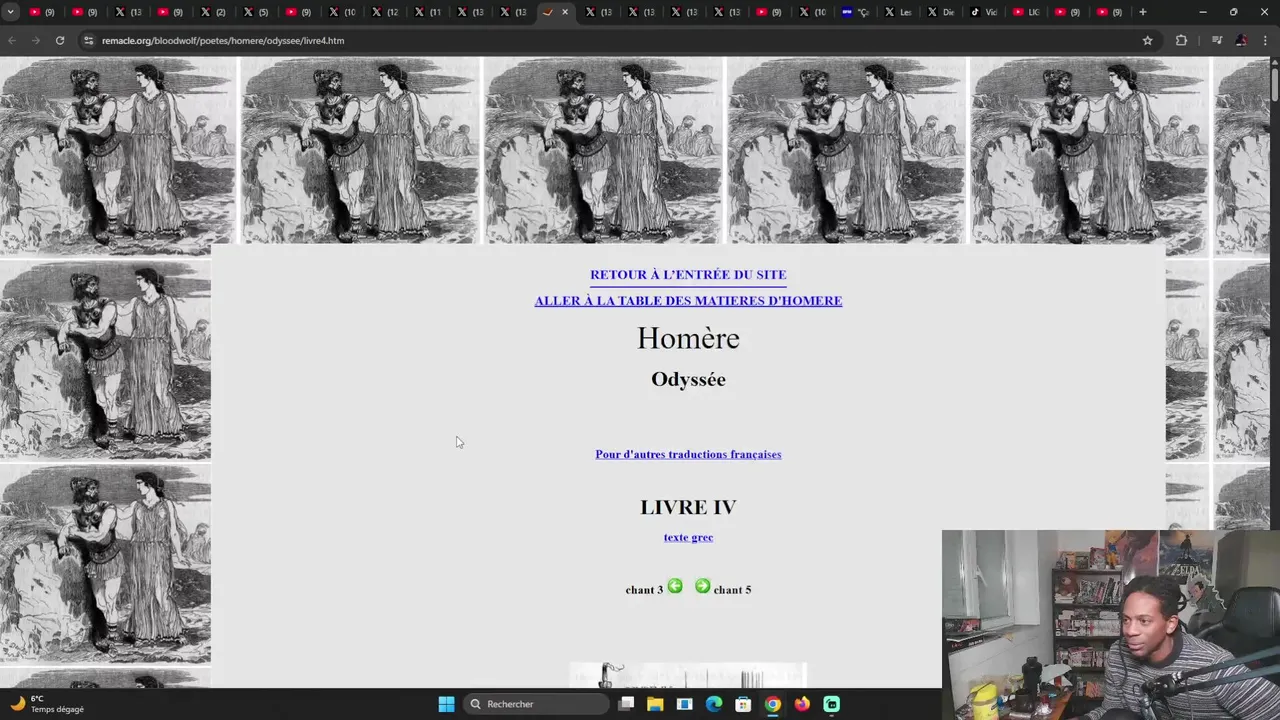This screenshot has height=720, width=1280.
Task: Click the chant 3 label
Action: pos(644,590)
